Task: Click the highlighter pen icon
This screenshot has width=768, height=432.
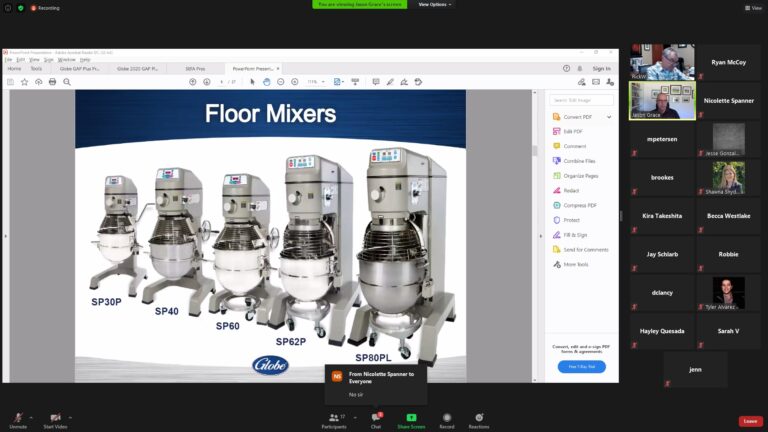Action: tap(390, 82)
